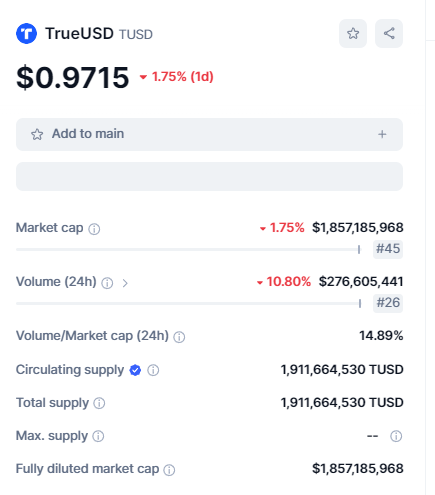The height and width of the screenshot is (495, 435).
Task: Add TrueUSD to main watchlist
Action: tap(209, 134)
